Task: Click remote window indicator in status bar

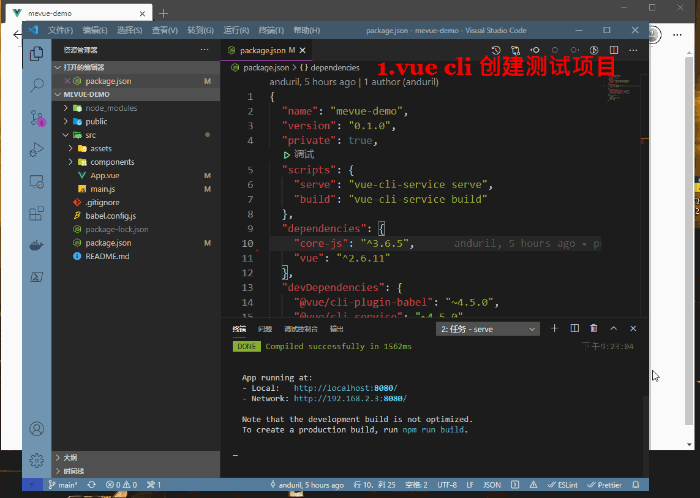Action: point(32,485)
